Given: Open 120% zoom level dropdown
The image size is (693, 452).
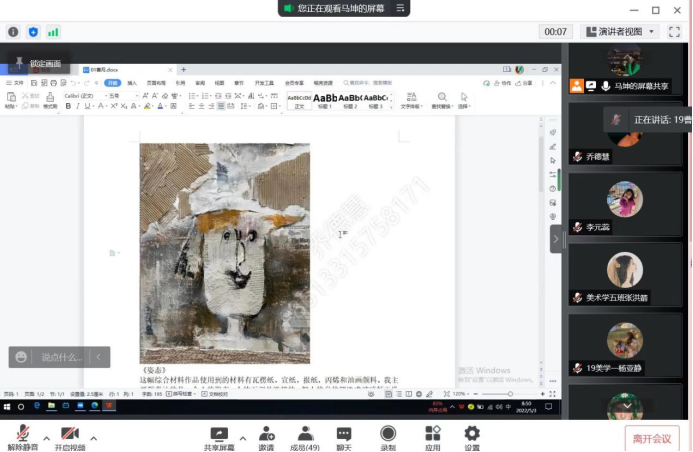Looking at the screenshot, I should (x=460, y=394).
